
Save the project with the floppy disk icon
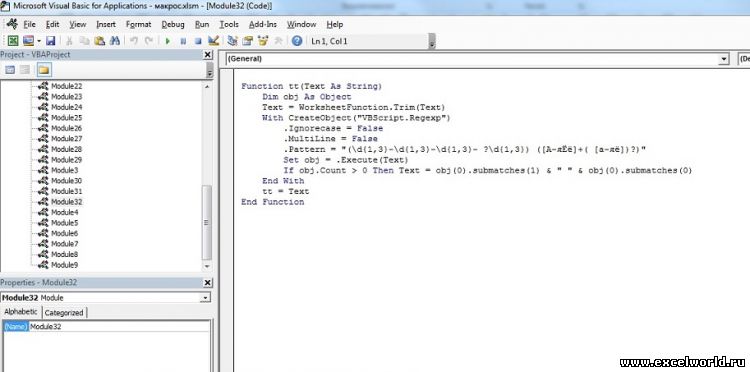click(50, 41)
